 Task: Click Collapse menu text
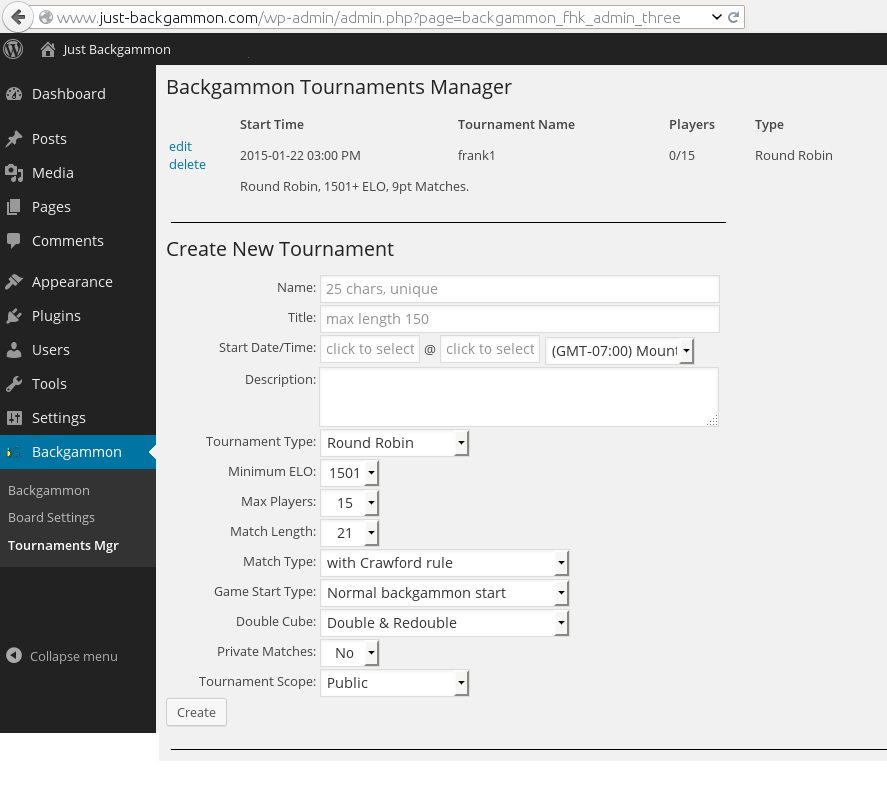pyautogui.click(x=74, y=656)
